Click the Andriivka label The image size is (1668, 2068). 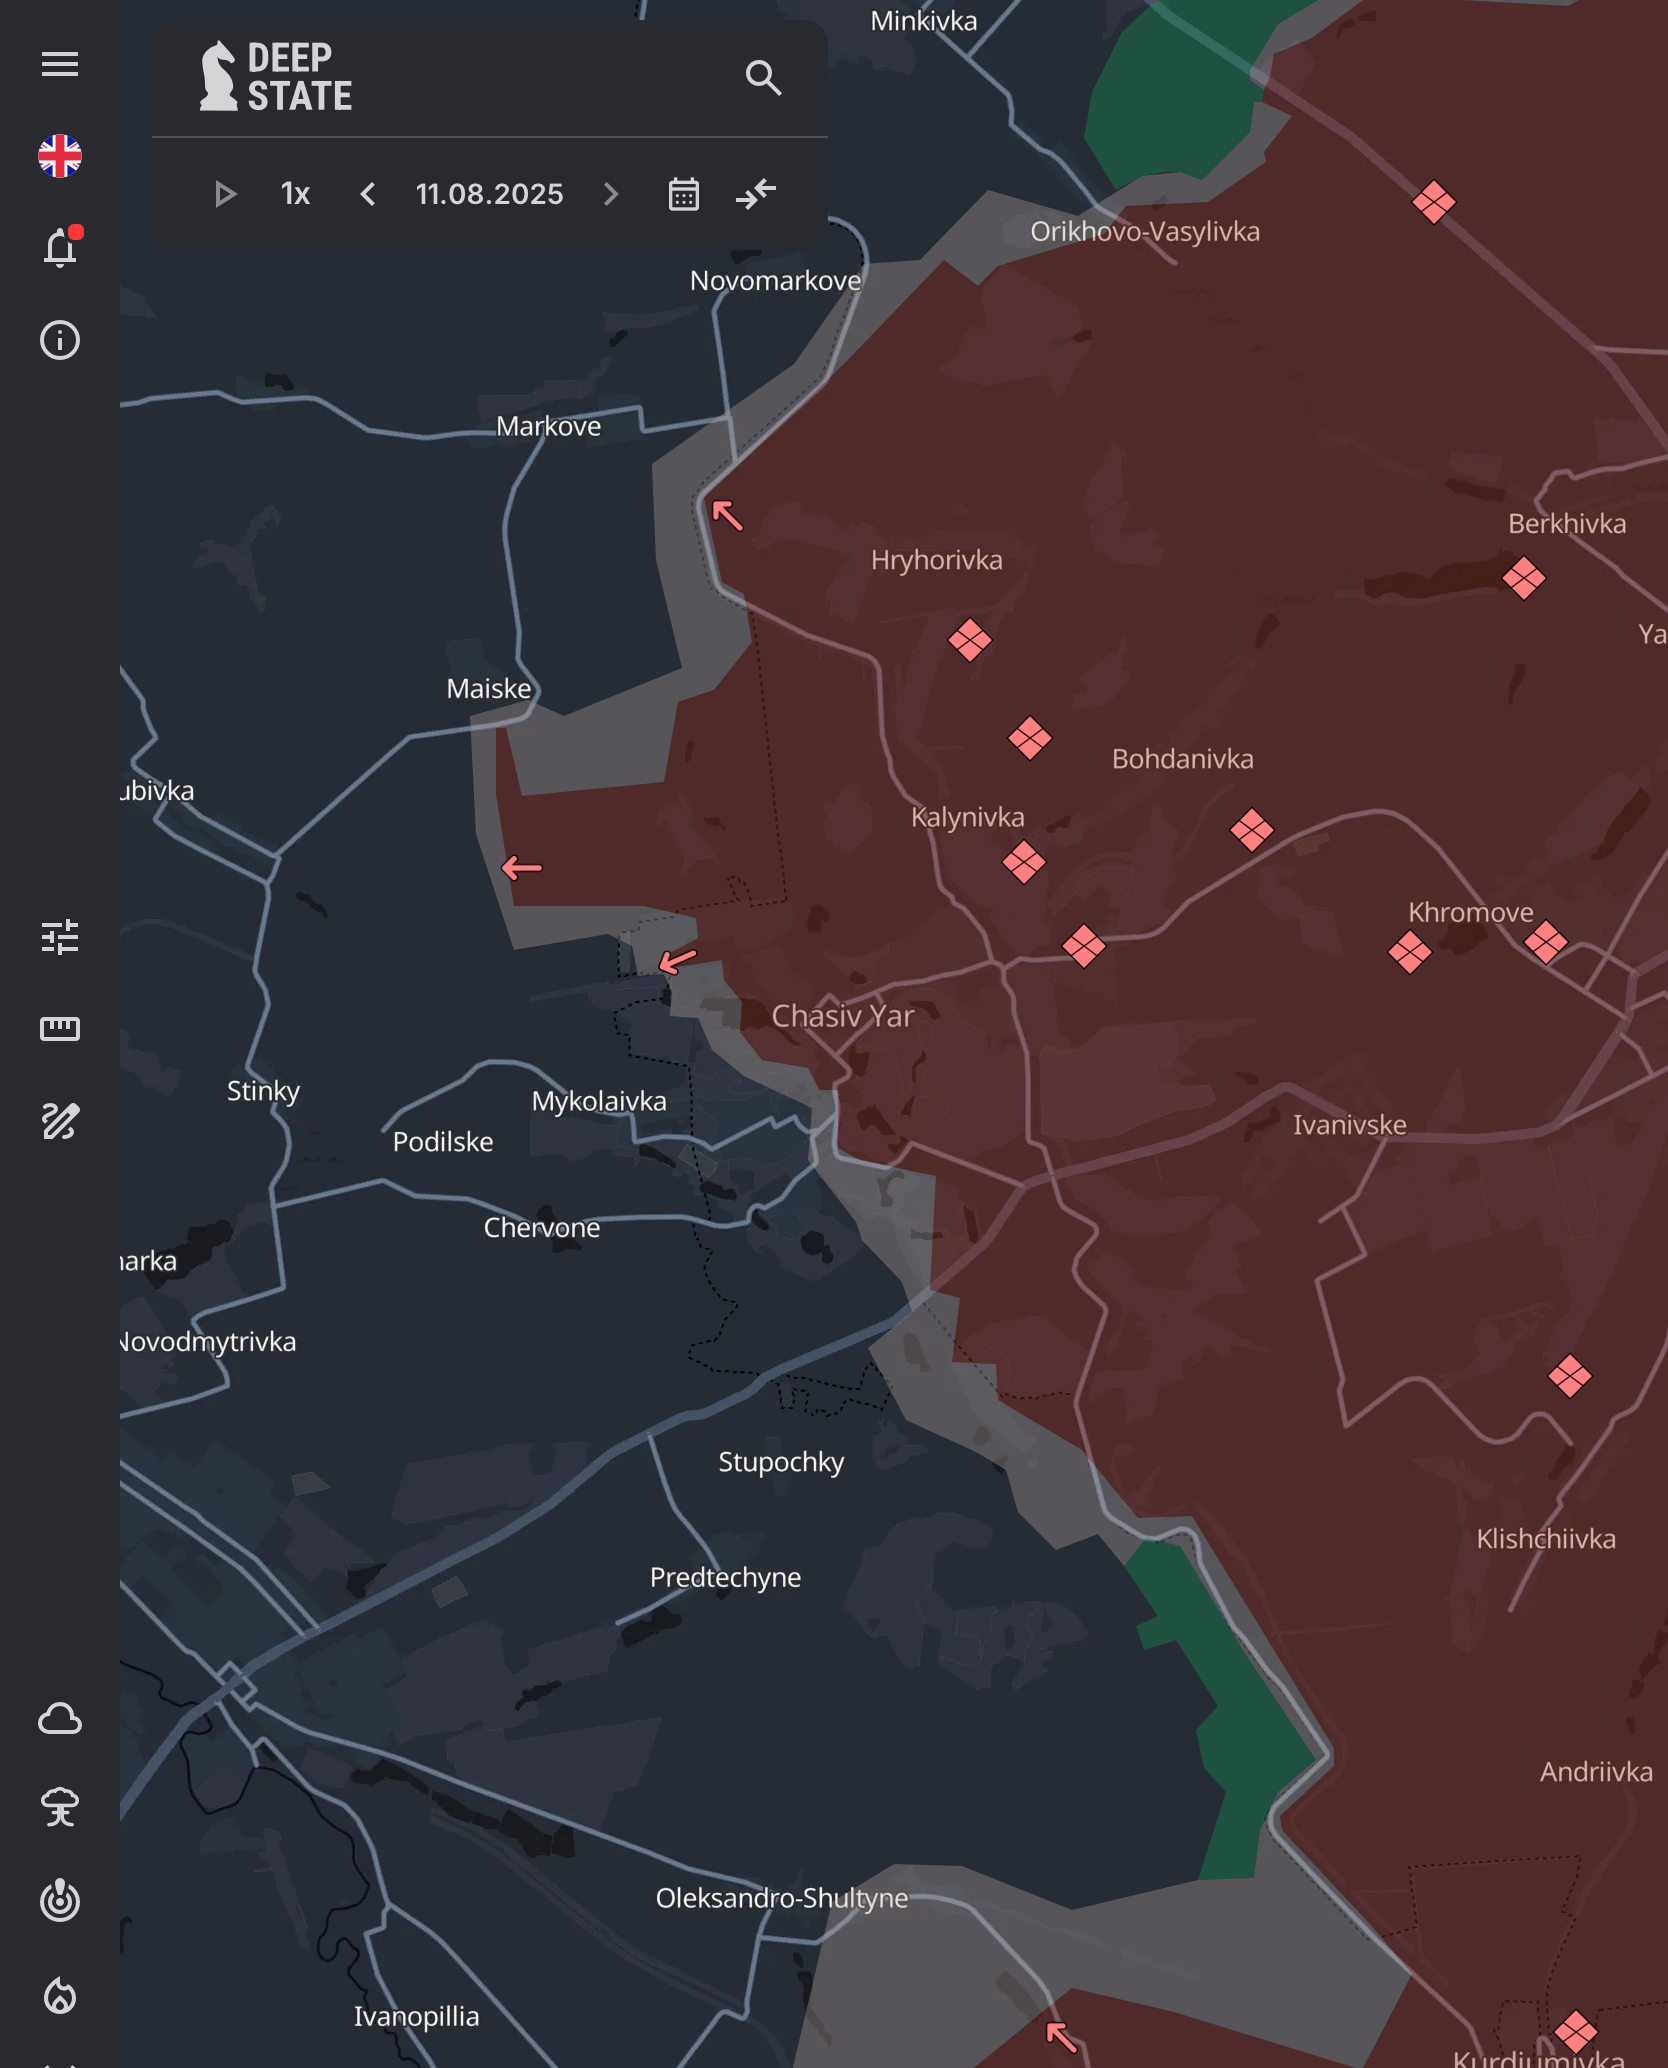click(1596, 1772)
